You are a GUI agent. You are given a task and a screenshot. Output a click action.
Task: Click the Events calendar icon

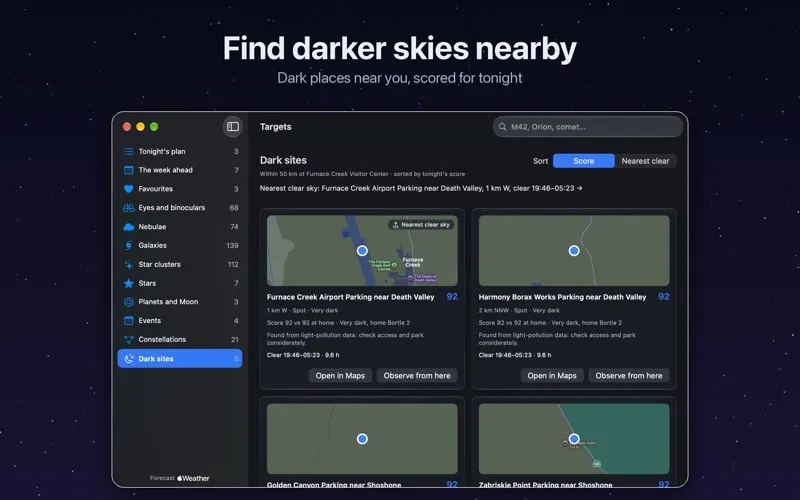coord(129,321)
